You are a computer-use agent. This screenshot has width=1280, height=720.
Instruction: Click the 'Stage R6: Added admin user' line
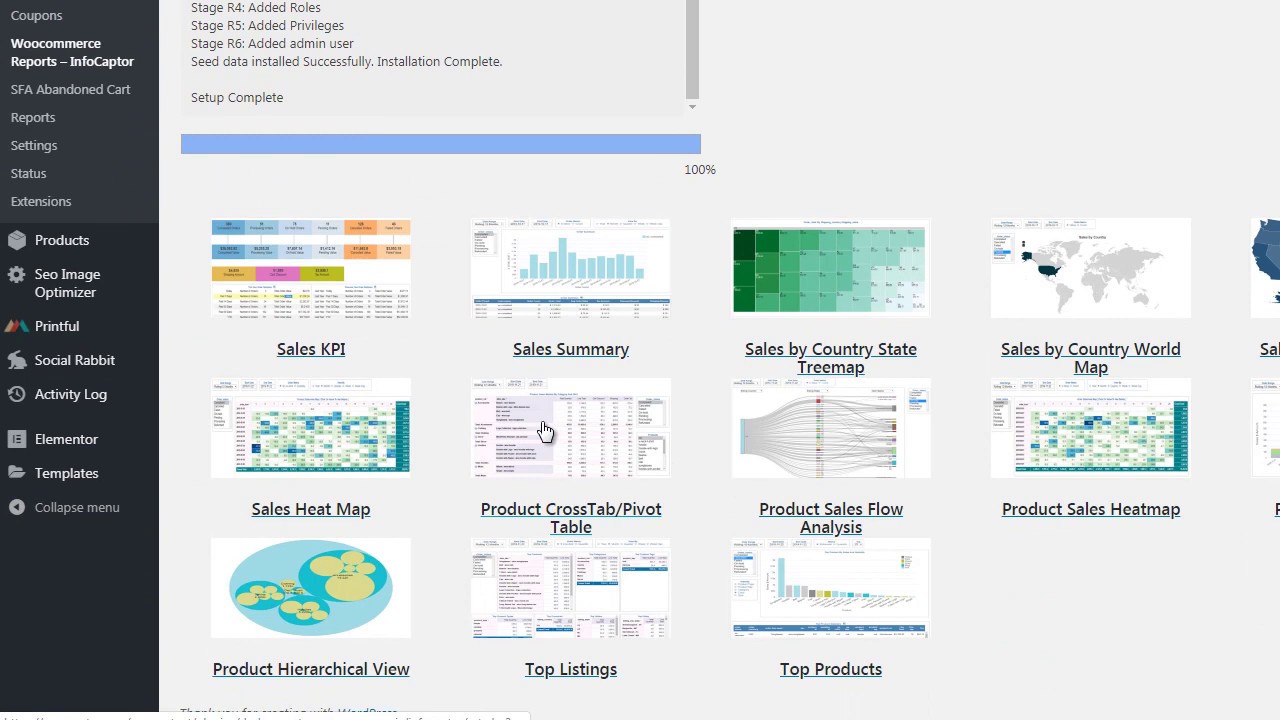pyautogui.click(x=272, y=43)
